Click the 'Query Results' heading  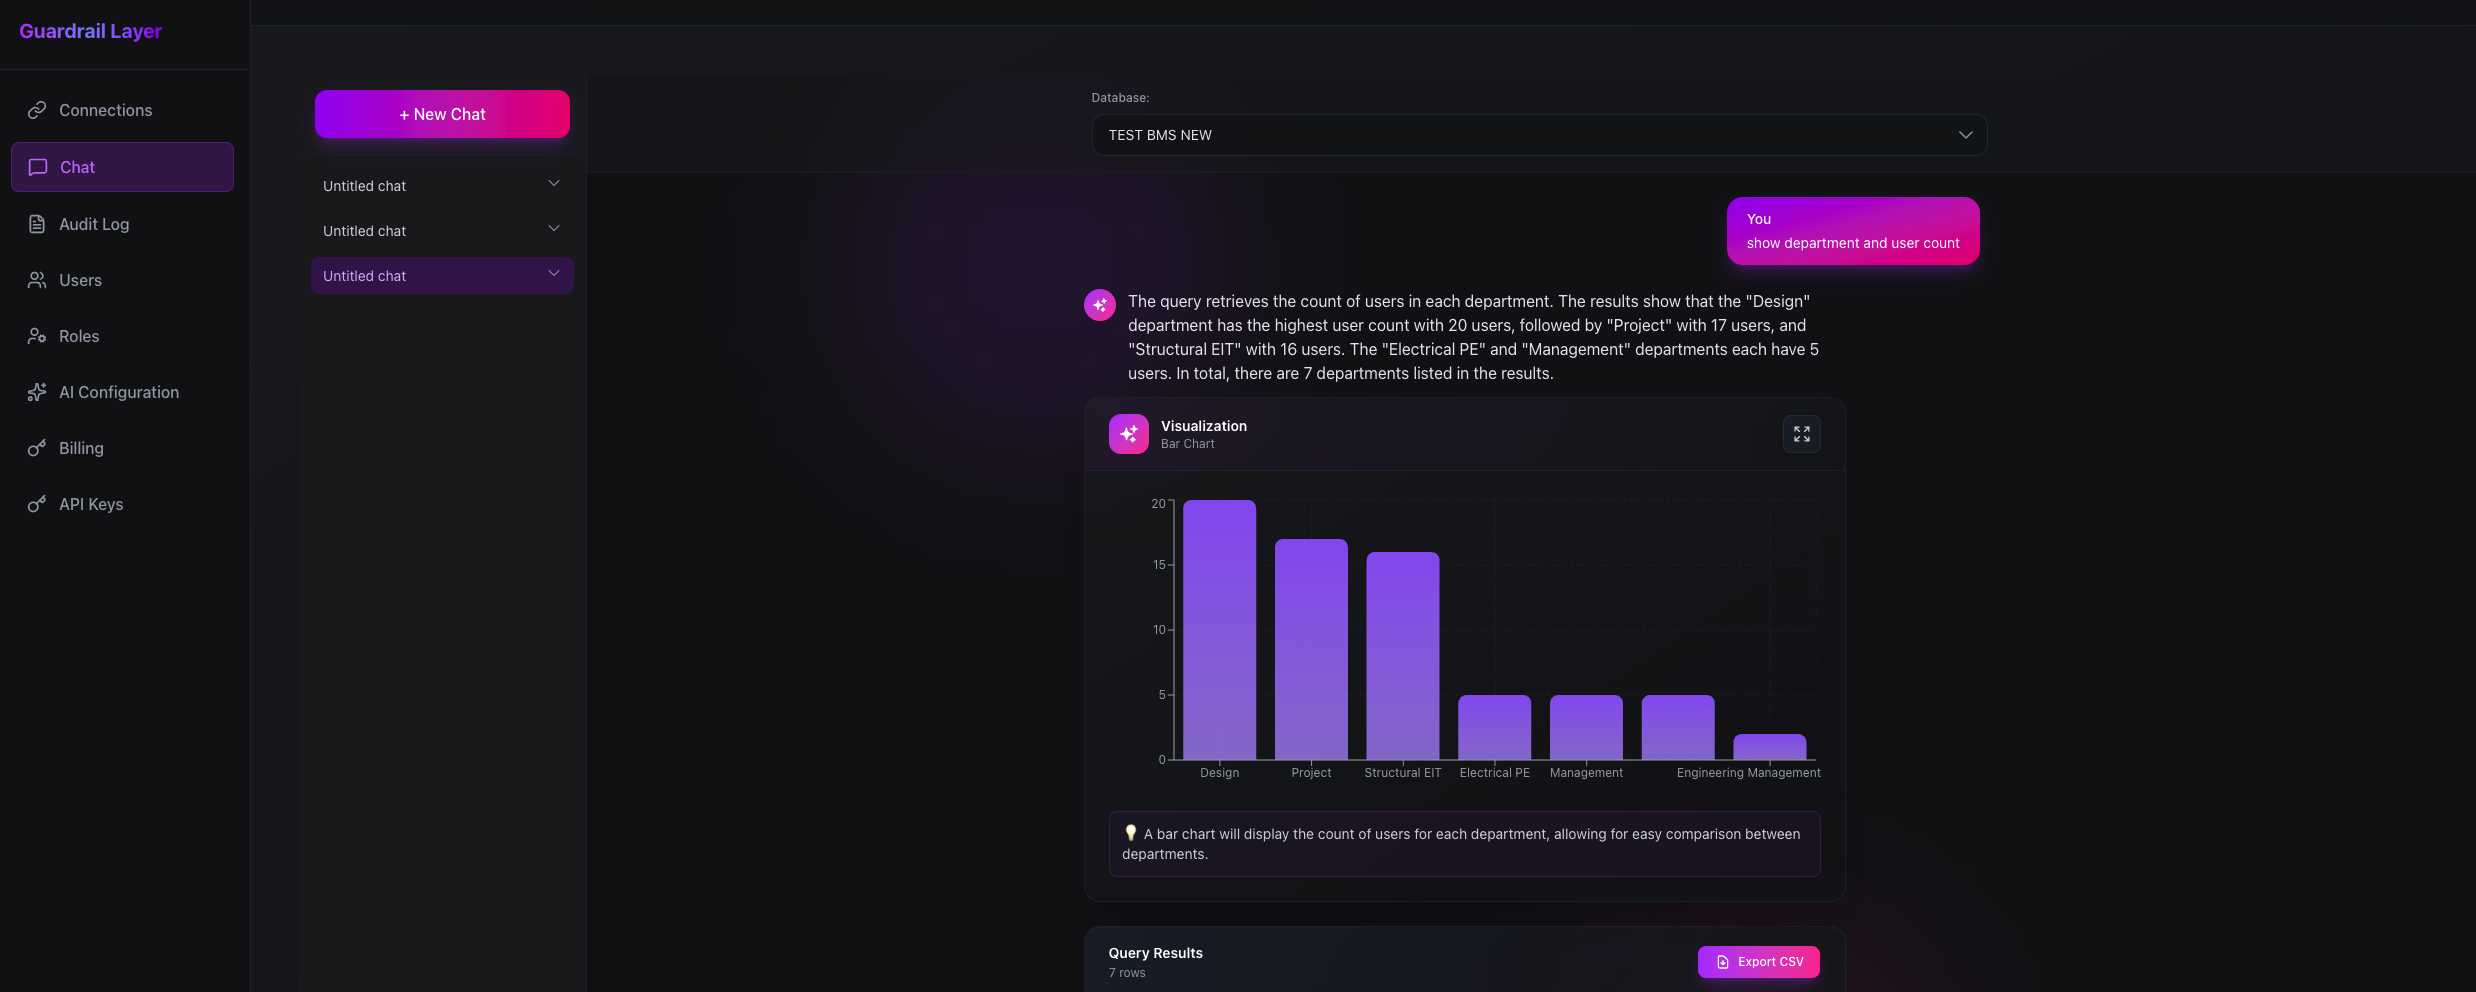point(1155,953)
